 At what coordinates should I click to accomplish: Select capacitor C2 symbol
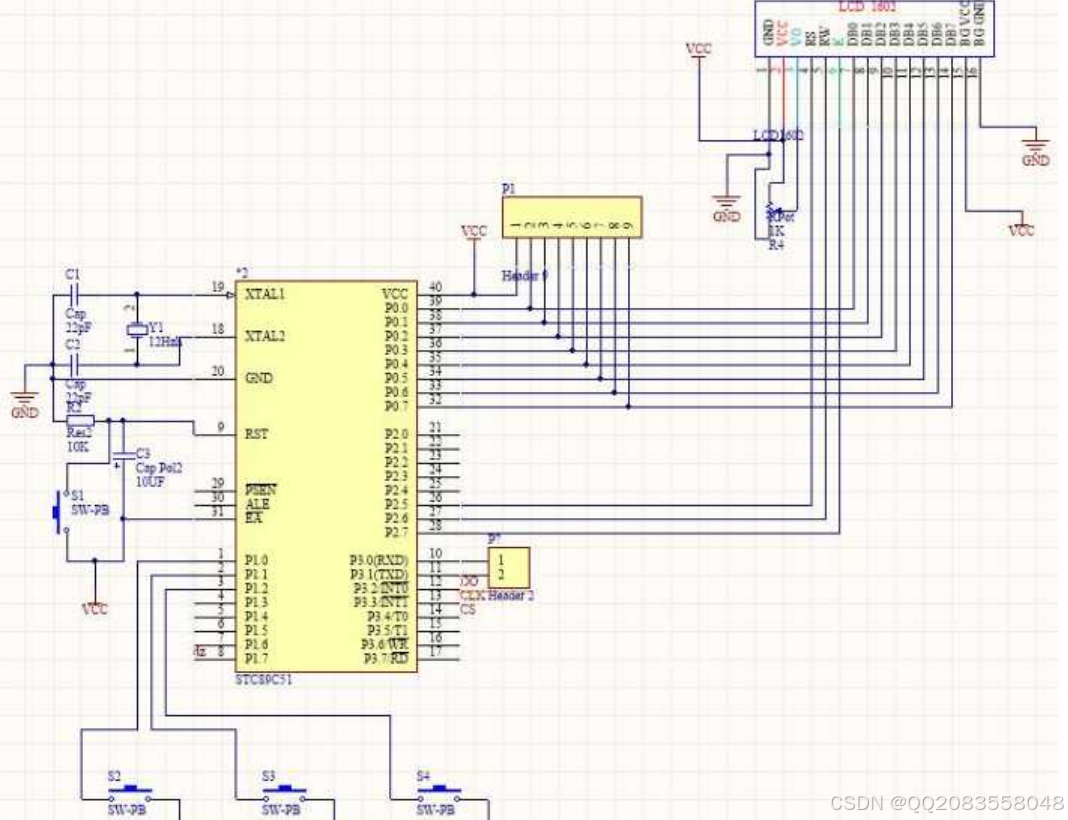pos(74,364)
